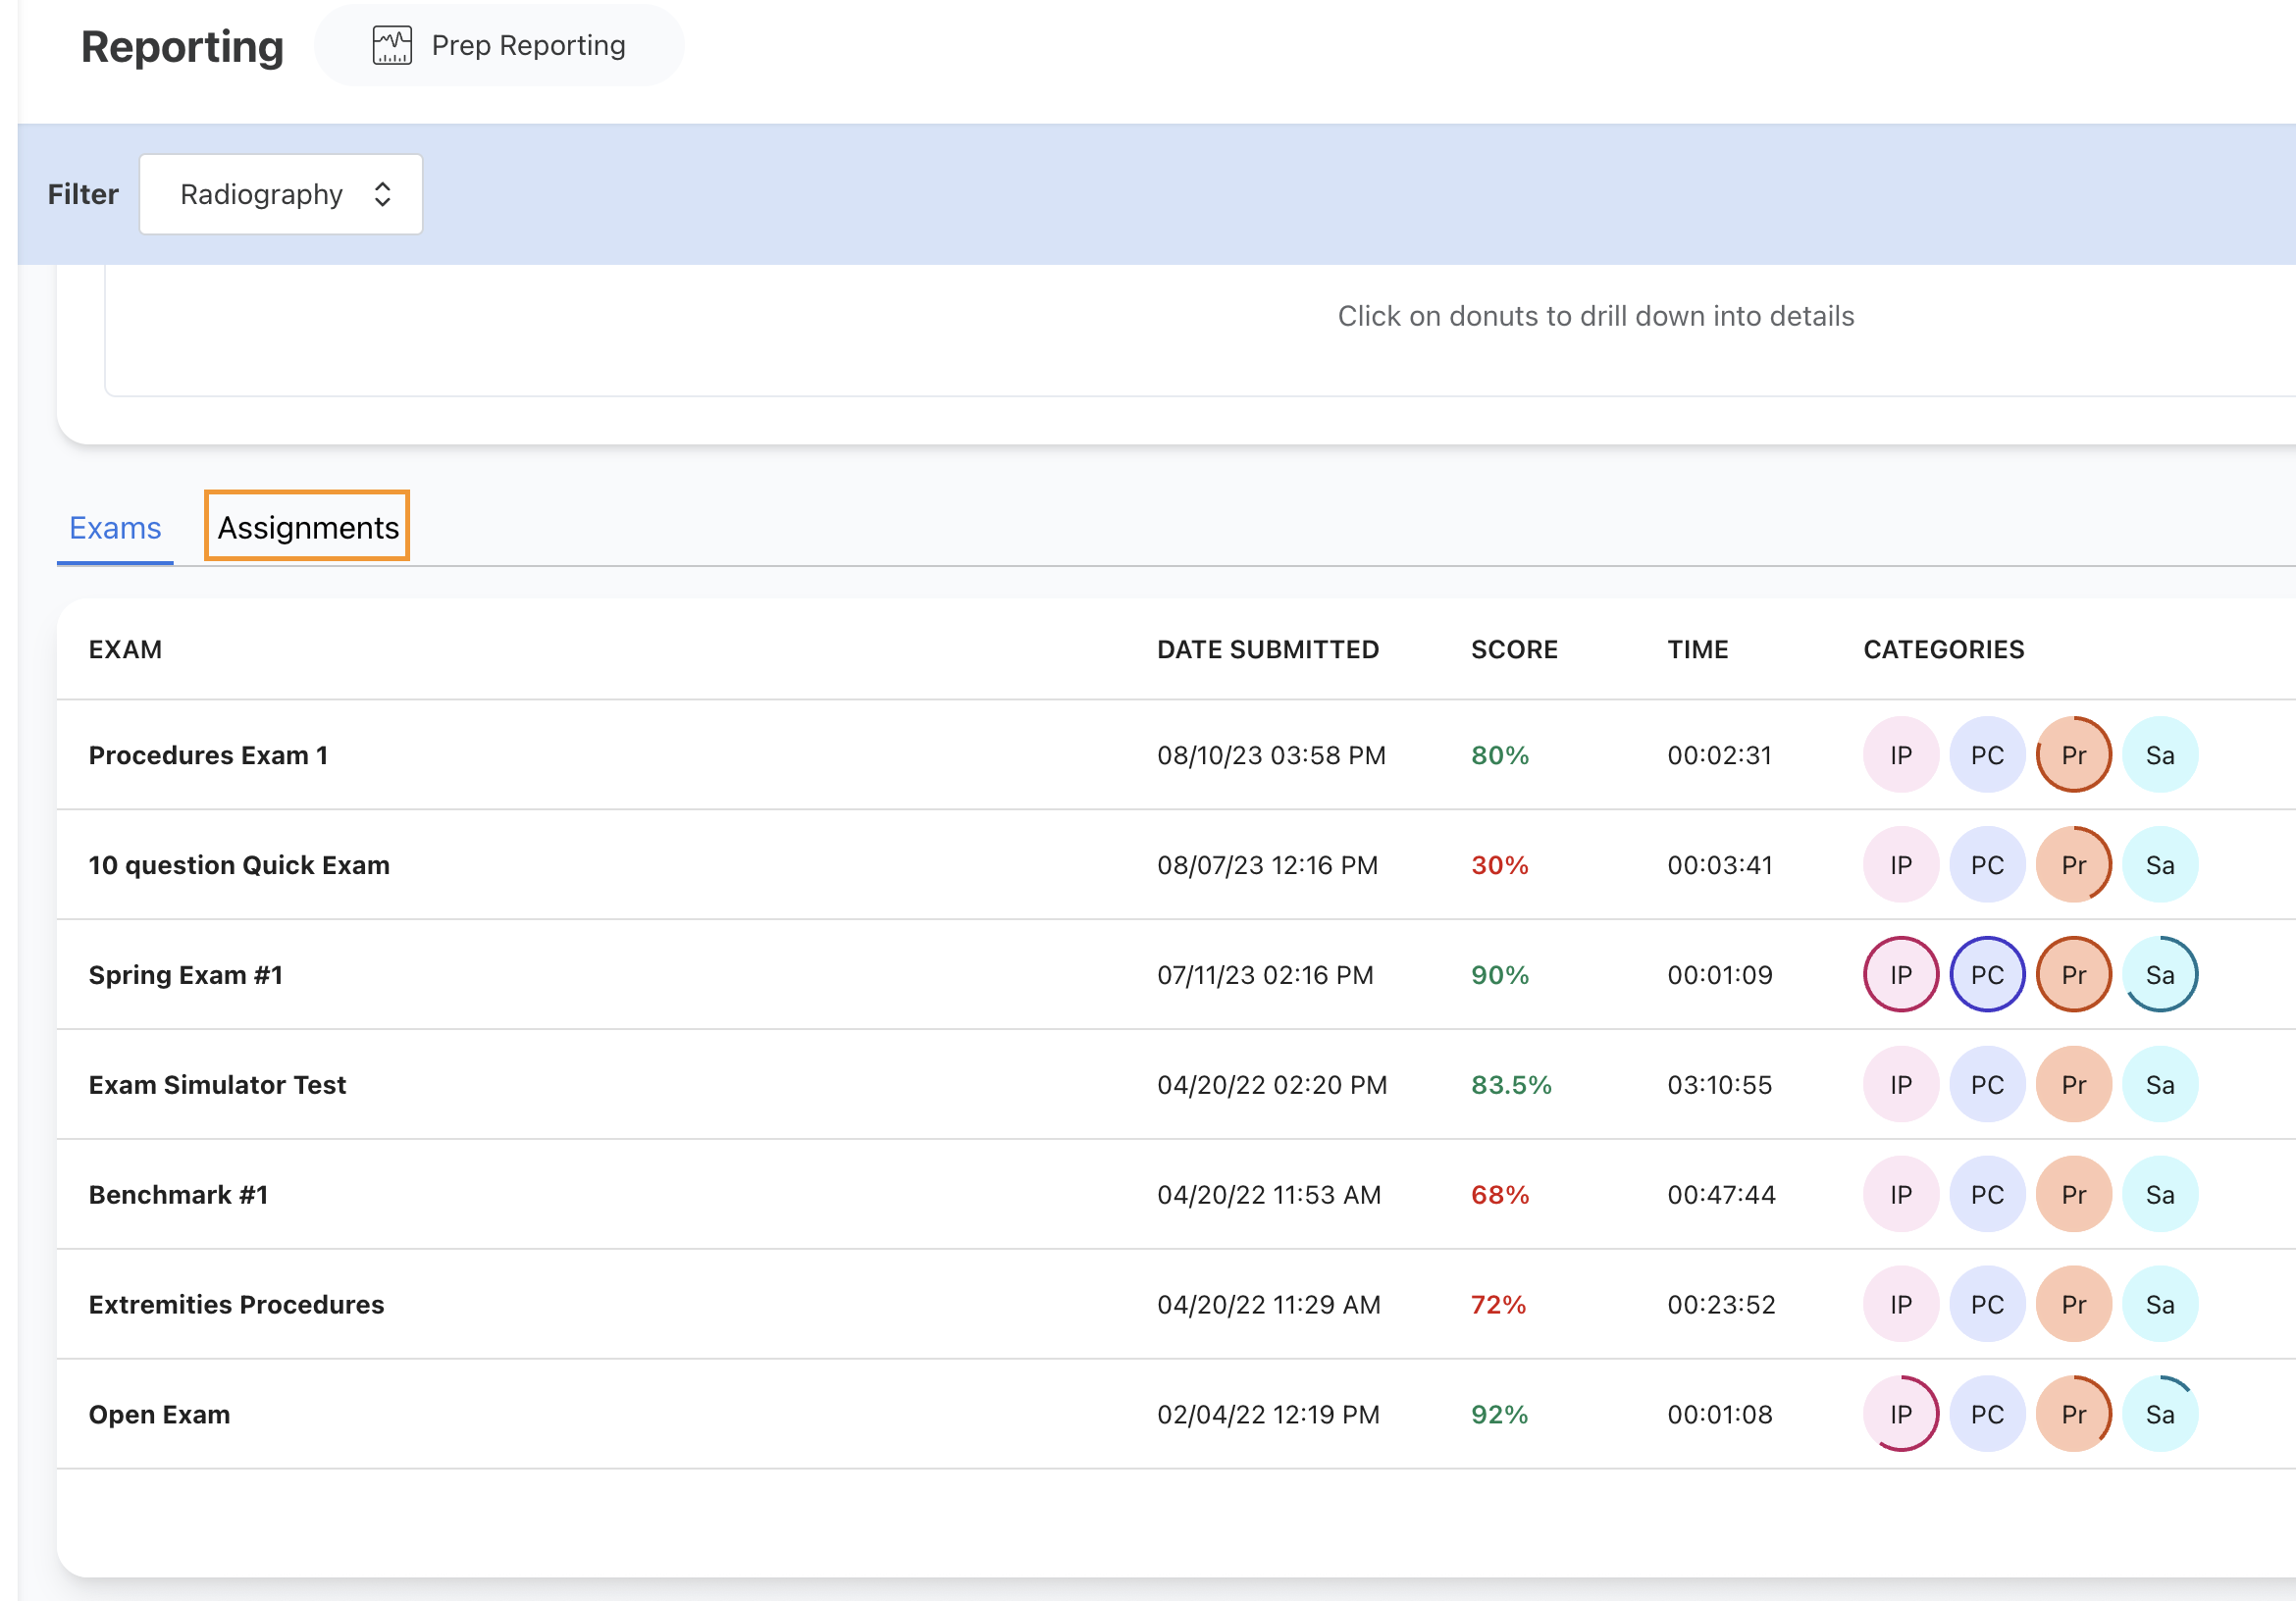Open the Extremities Procedures exam

[x=236, y=1304]
